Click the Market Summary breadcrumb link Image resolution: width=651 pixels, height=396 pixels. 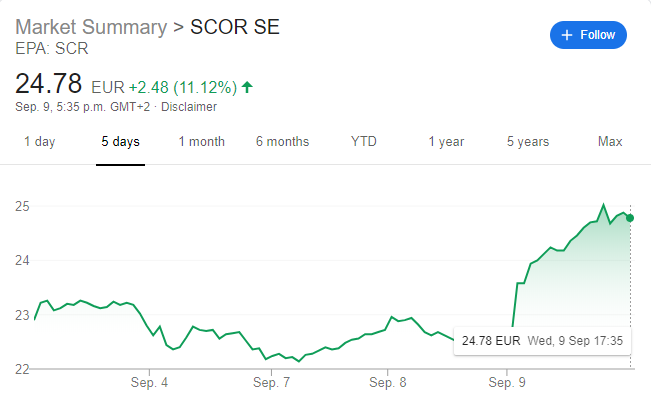[x=91, y=27]
